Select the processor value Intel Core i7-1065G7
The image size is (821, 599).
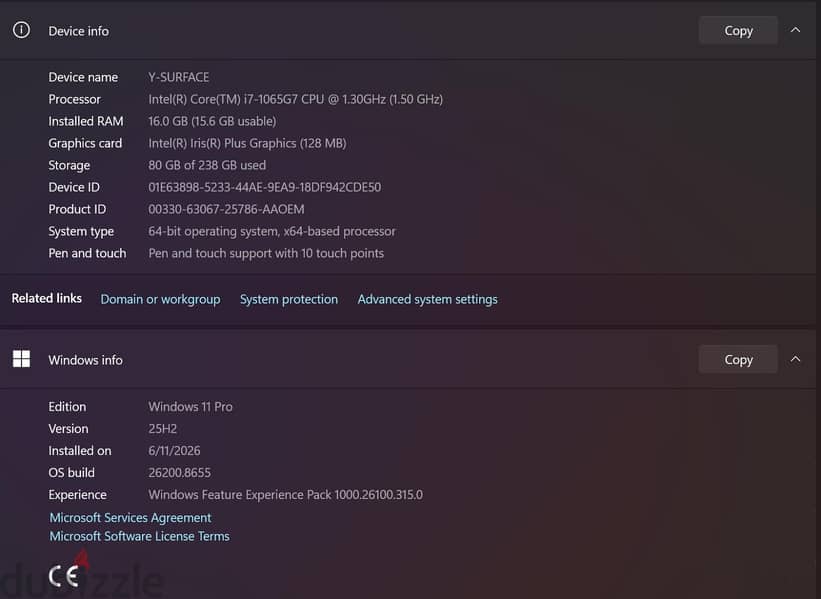click(x=295, y=99)
